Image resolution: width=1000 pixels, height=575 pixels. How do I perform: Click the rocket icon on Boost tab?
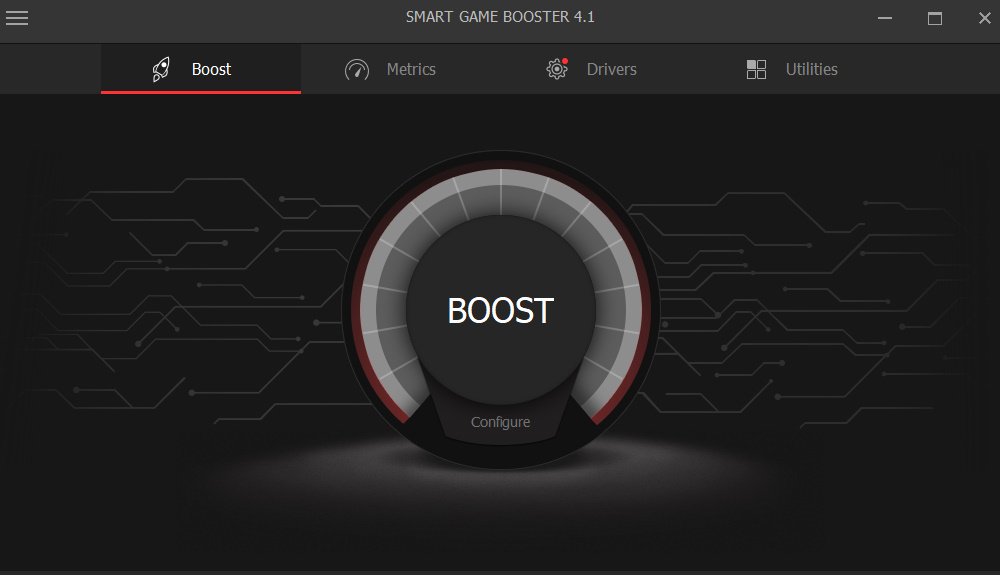pos(161,69)
